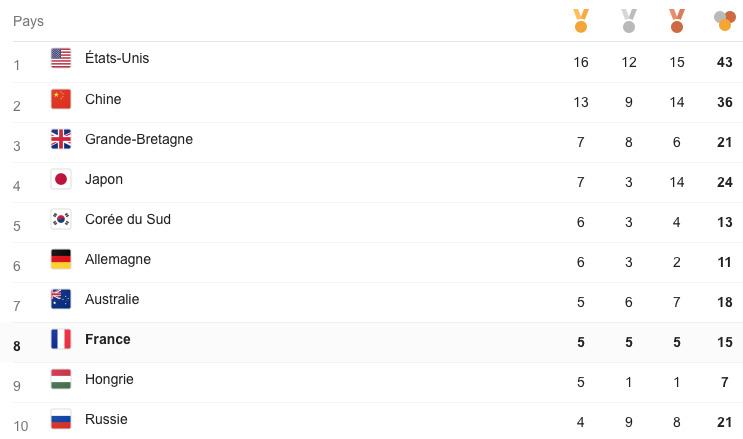Click France's total medal count 15
This screenshot has width=743, height=439.
pos(725,342)
